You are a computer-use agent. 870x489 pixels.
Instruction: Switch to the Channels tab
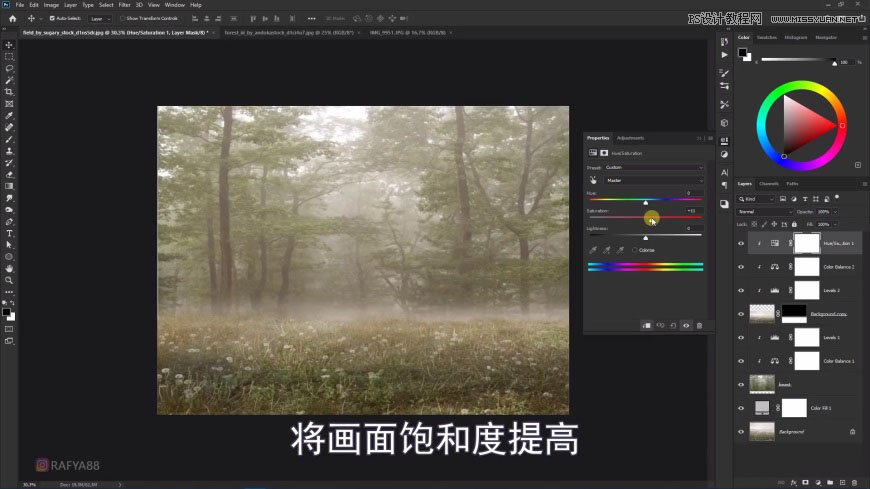[x=769, y=184]
